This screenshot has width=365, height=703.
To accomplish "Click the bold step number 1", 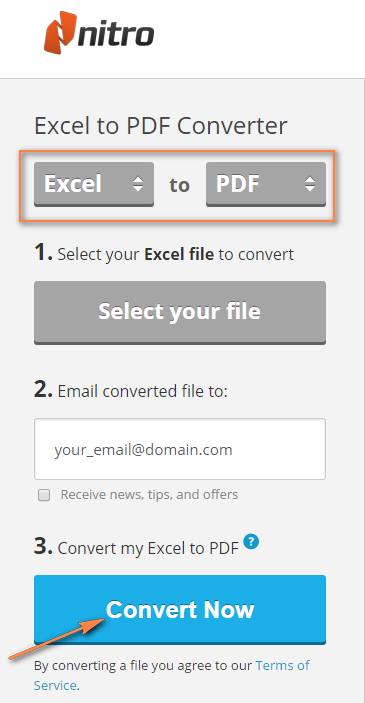I will tap(43, 253).
